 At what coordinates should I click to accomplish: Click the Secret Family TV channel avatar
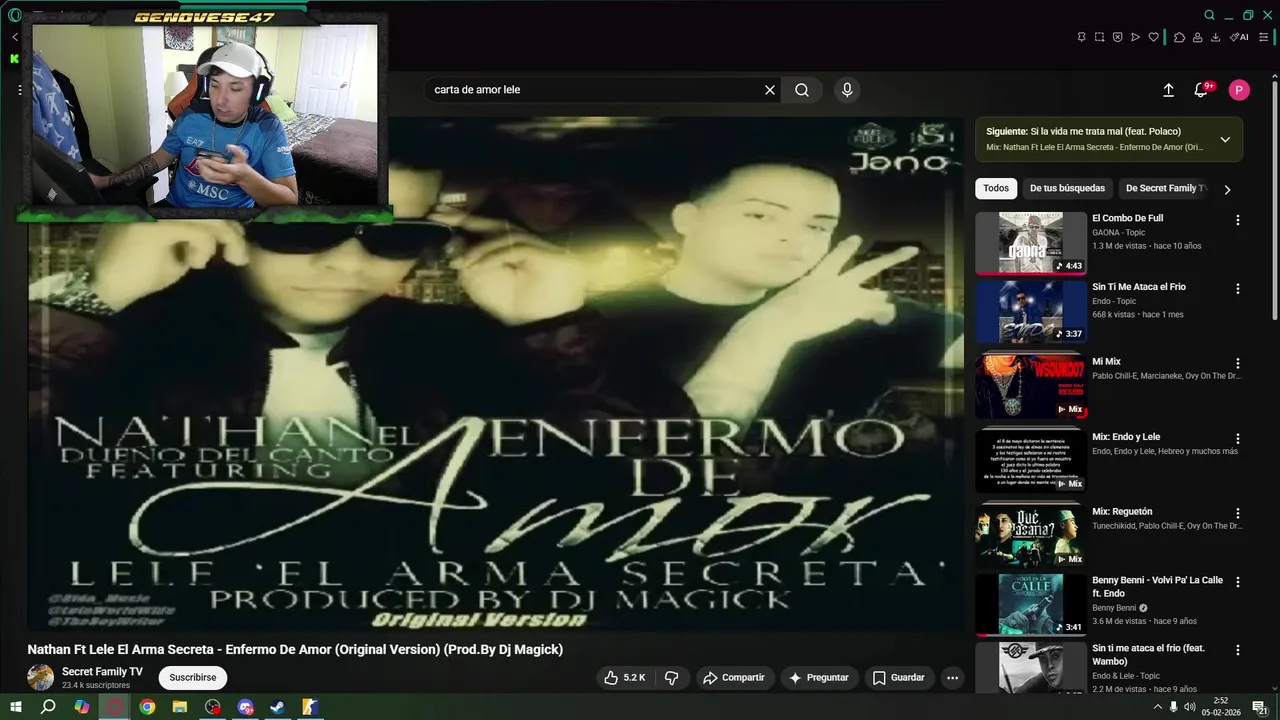point(41,678)
